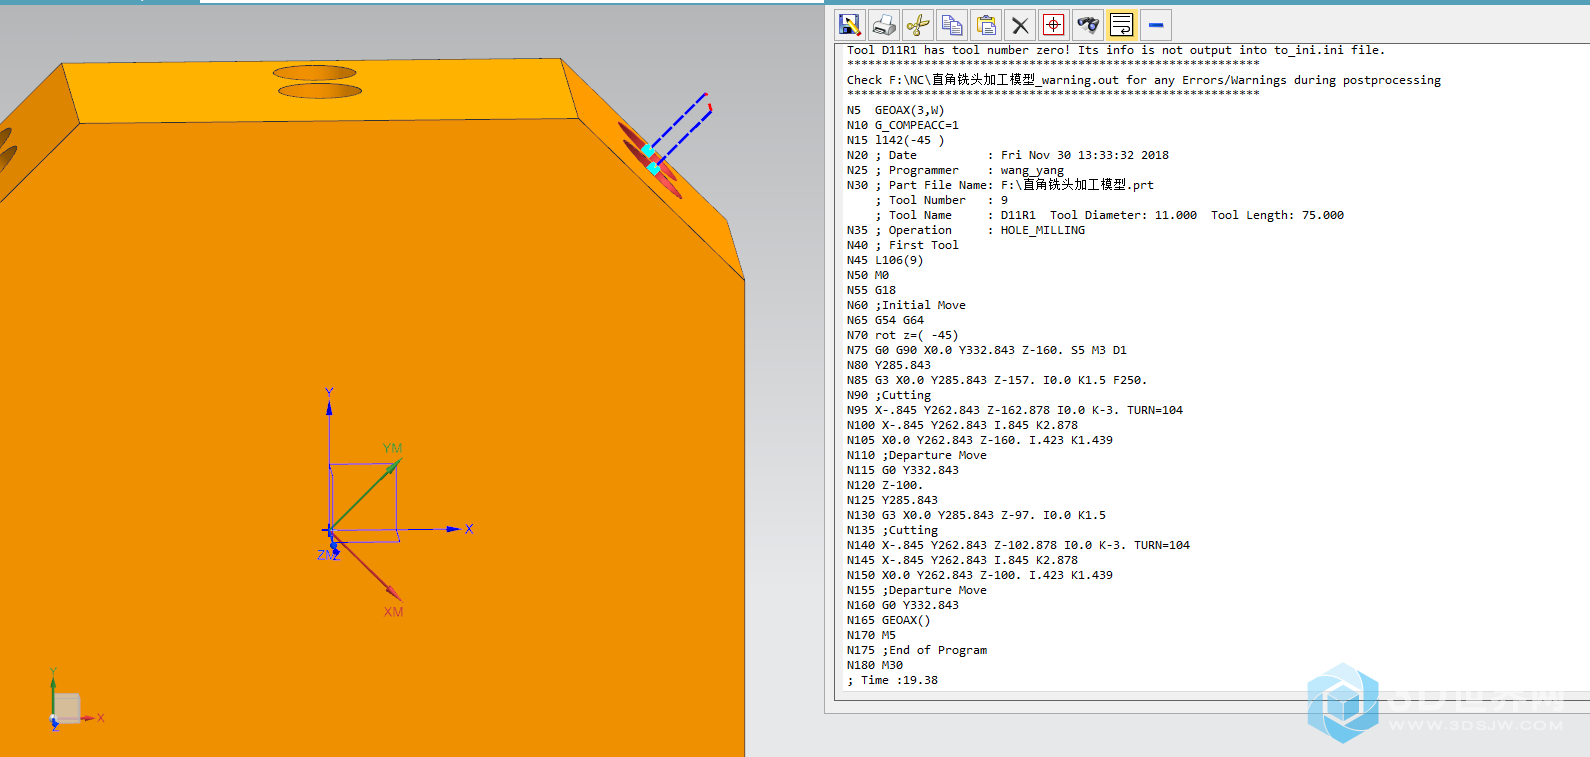Click the red crosshair target icon
1590x757 pixels.
(x=1054, y=25)
